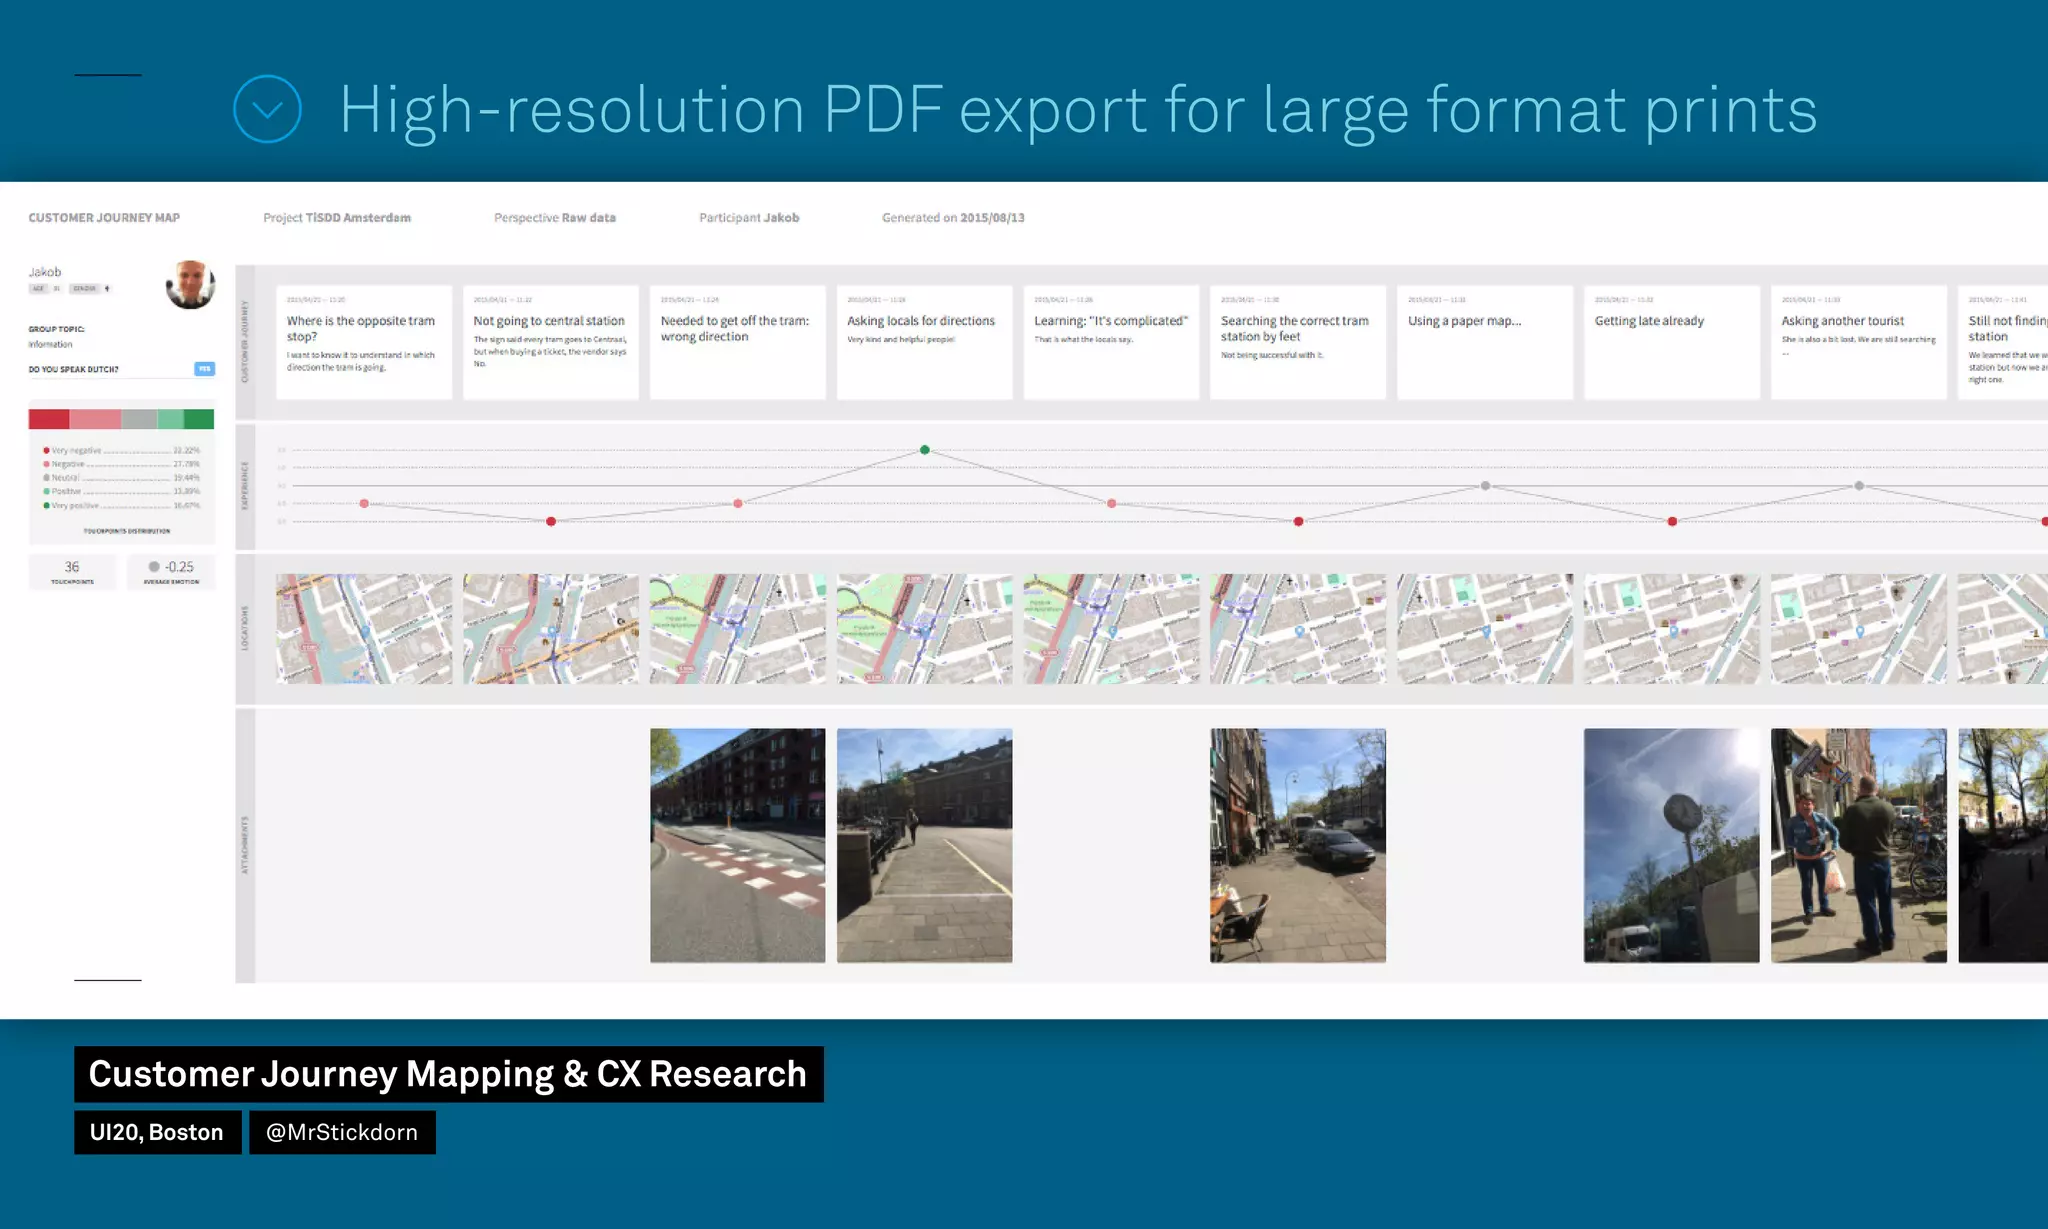Image resolution: width=2048 pixels, height=1229 pixels.
Task: Select the grey experience point under 'Asking another tourist'
Action: click(x=1859, y=486)
